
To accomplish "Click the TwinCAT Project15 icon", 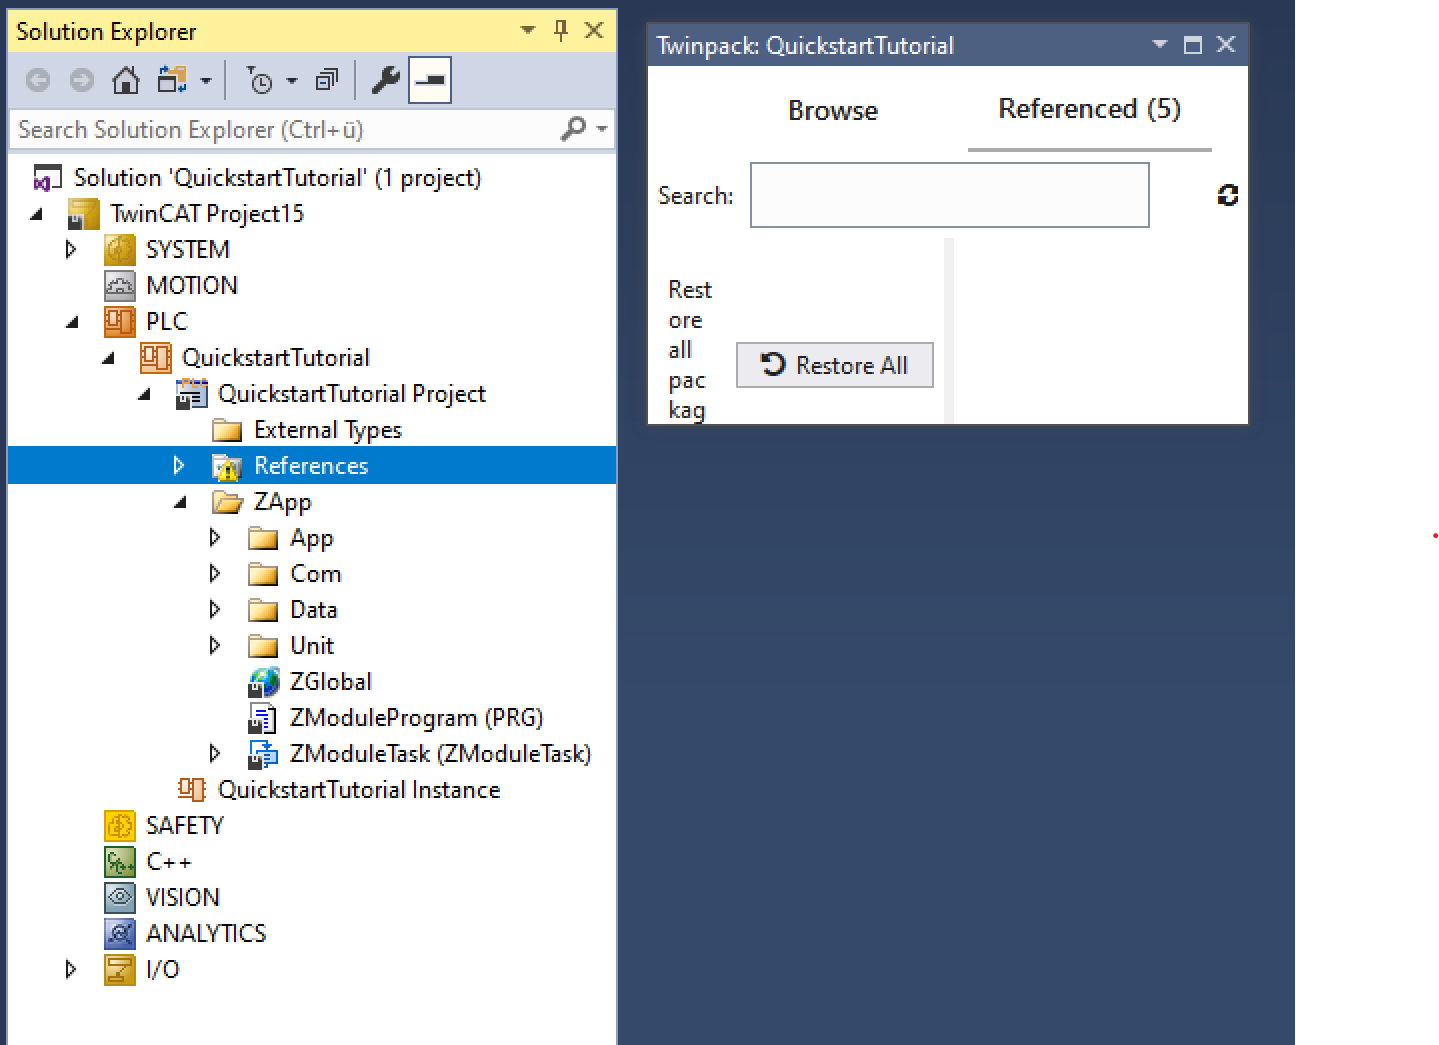I will tap(83, 214).
